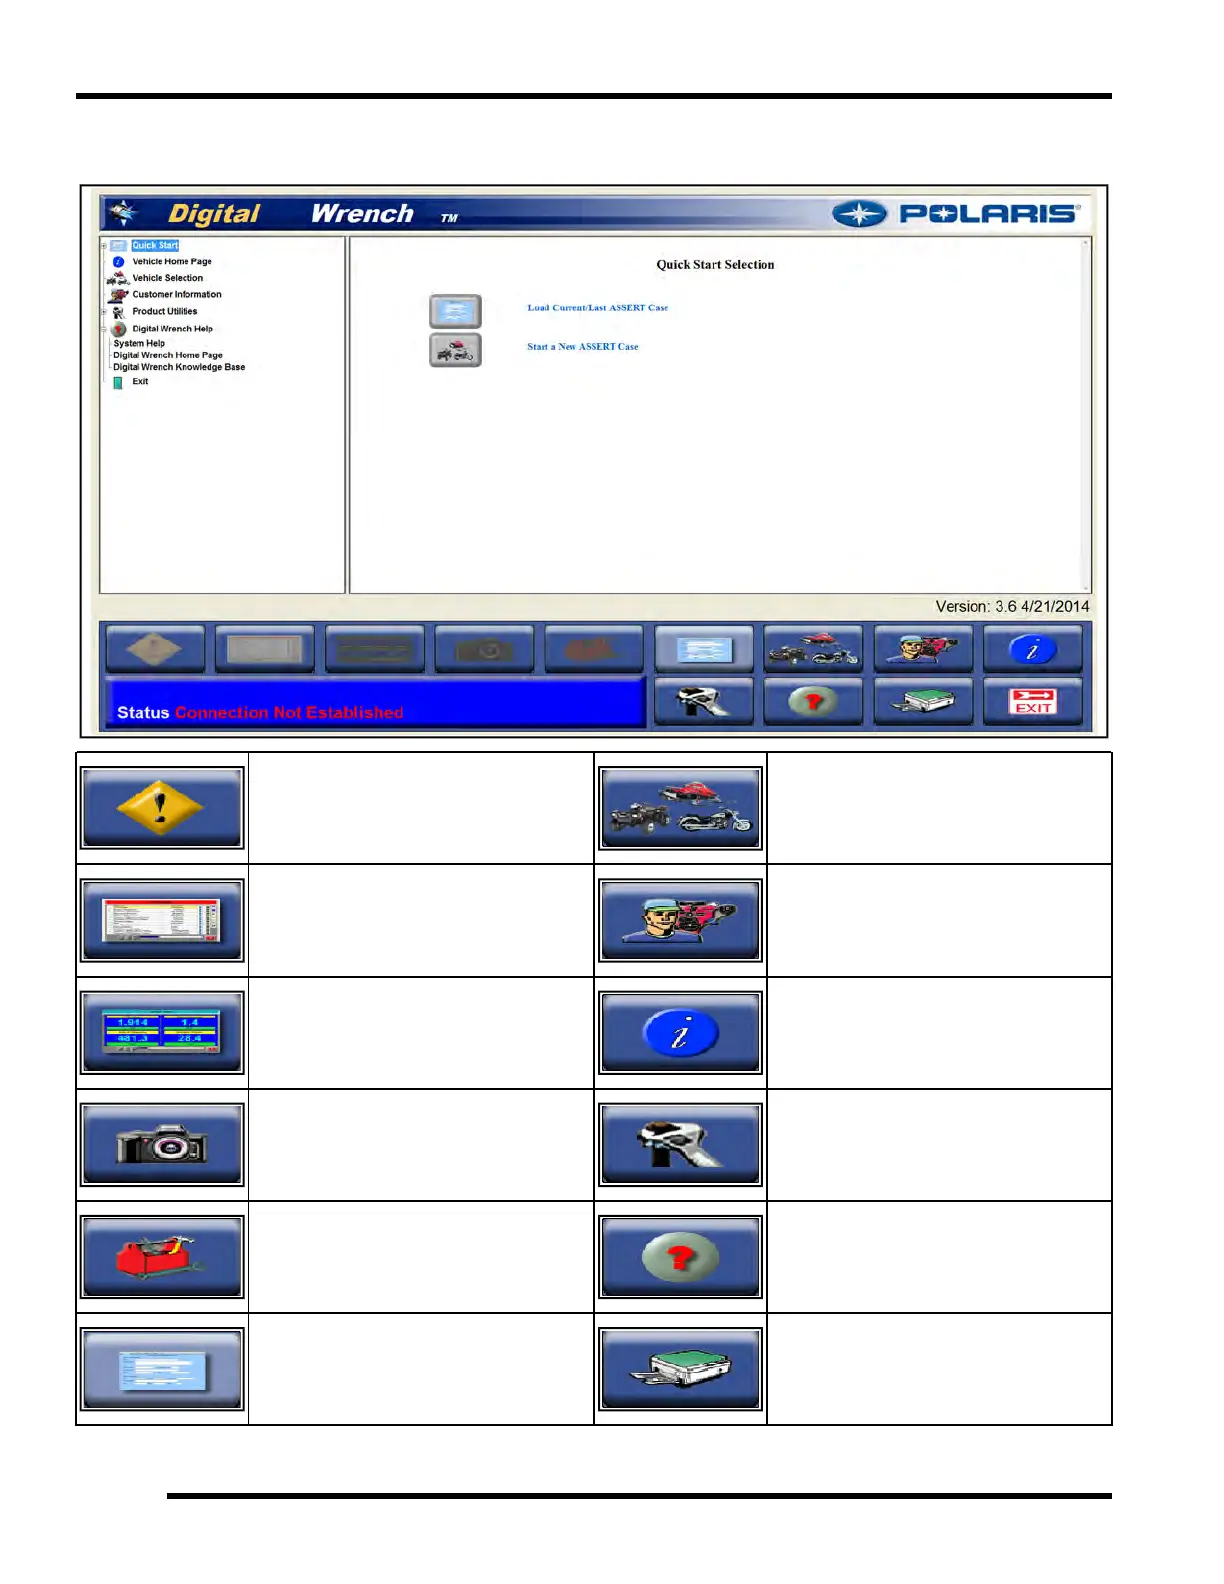Click the dimmed data grid toolbar button
This screenshot has width=1224, height=1584.
(265, 649)
